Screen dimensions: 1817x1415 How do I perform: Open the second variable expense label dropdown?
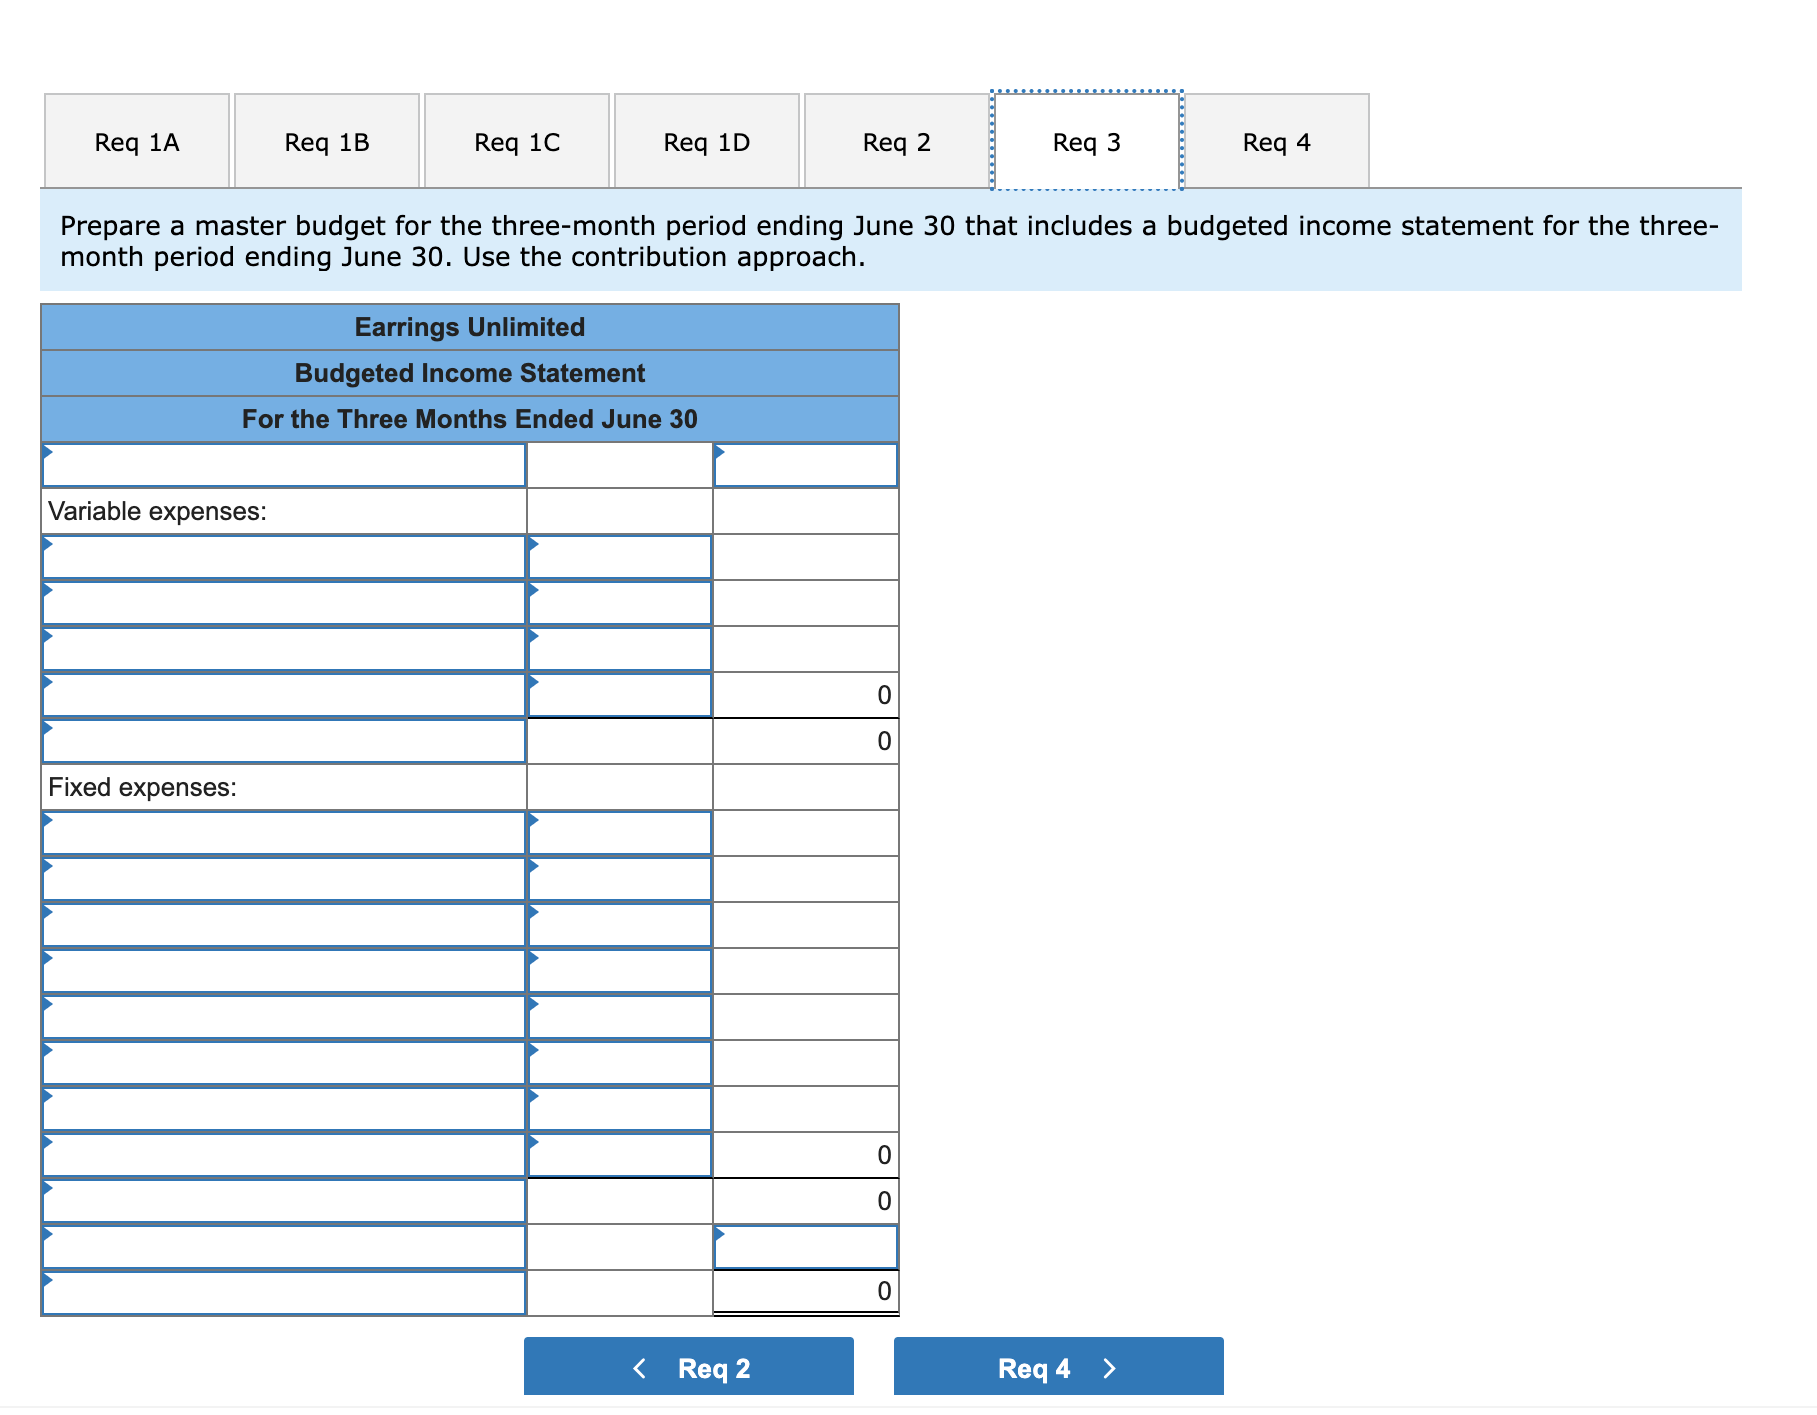click(283, 602)
